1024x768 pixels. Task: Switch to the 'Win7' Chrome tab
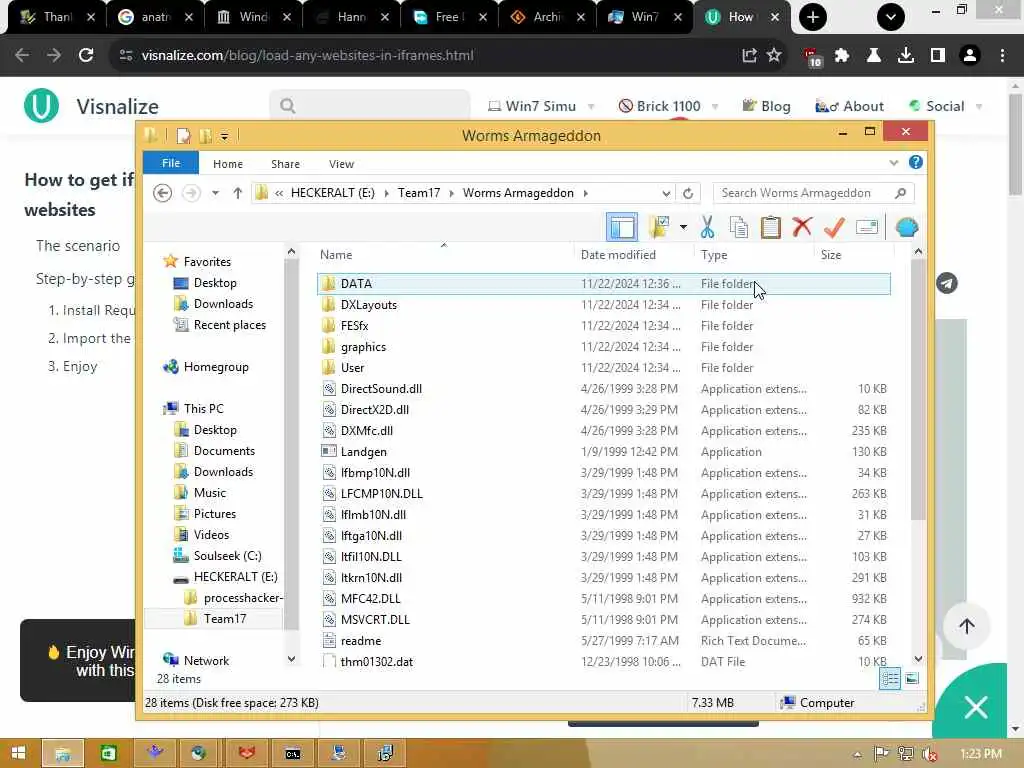[x=644, y=17]
